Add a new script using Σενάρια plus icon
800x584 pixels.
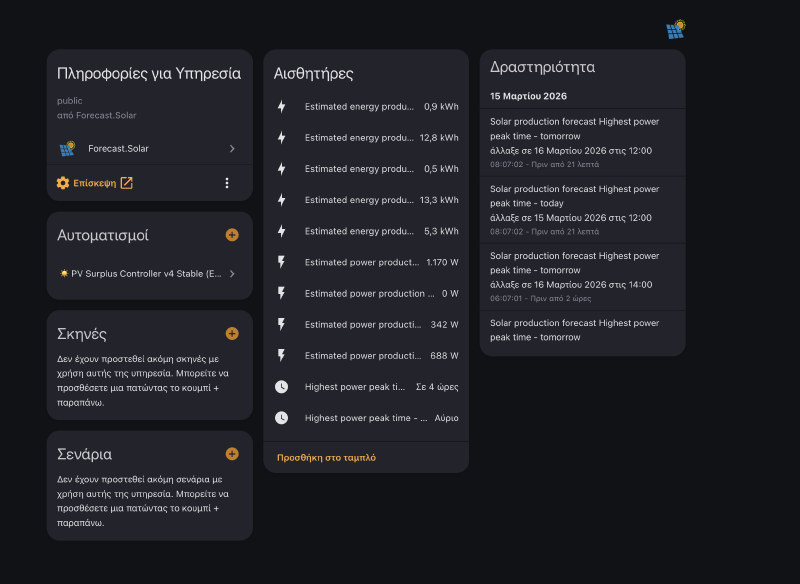point(232,454)
